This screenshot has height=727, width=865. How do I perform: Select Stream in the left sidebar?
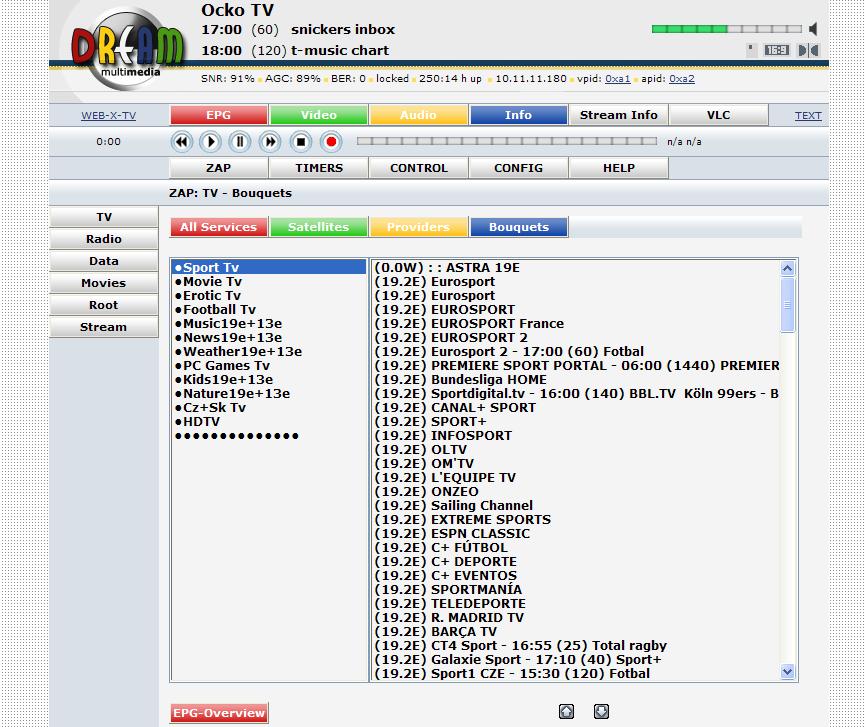(x=104, y=327)
